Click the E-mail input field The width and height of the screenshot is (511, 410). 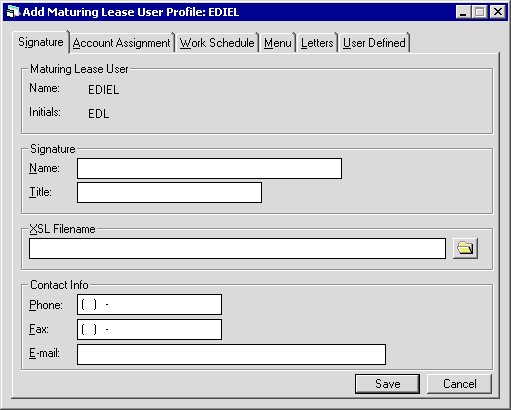click(231, 355)
